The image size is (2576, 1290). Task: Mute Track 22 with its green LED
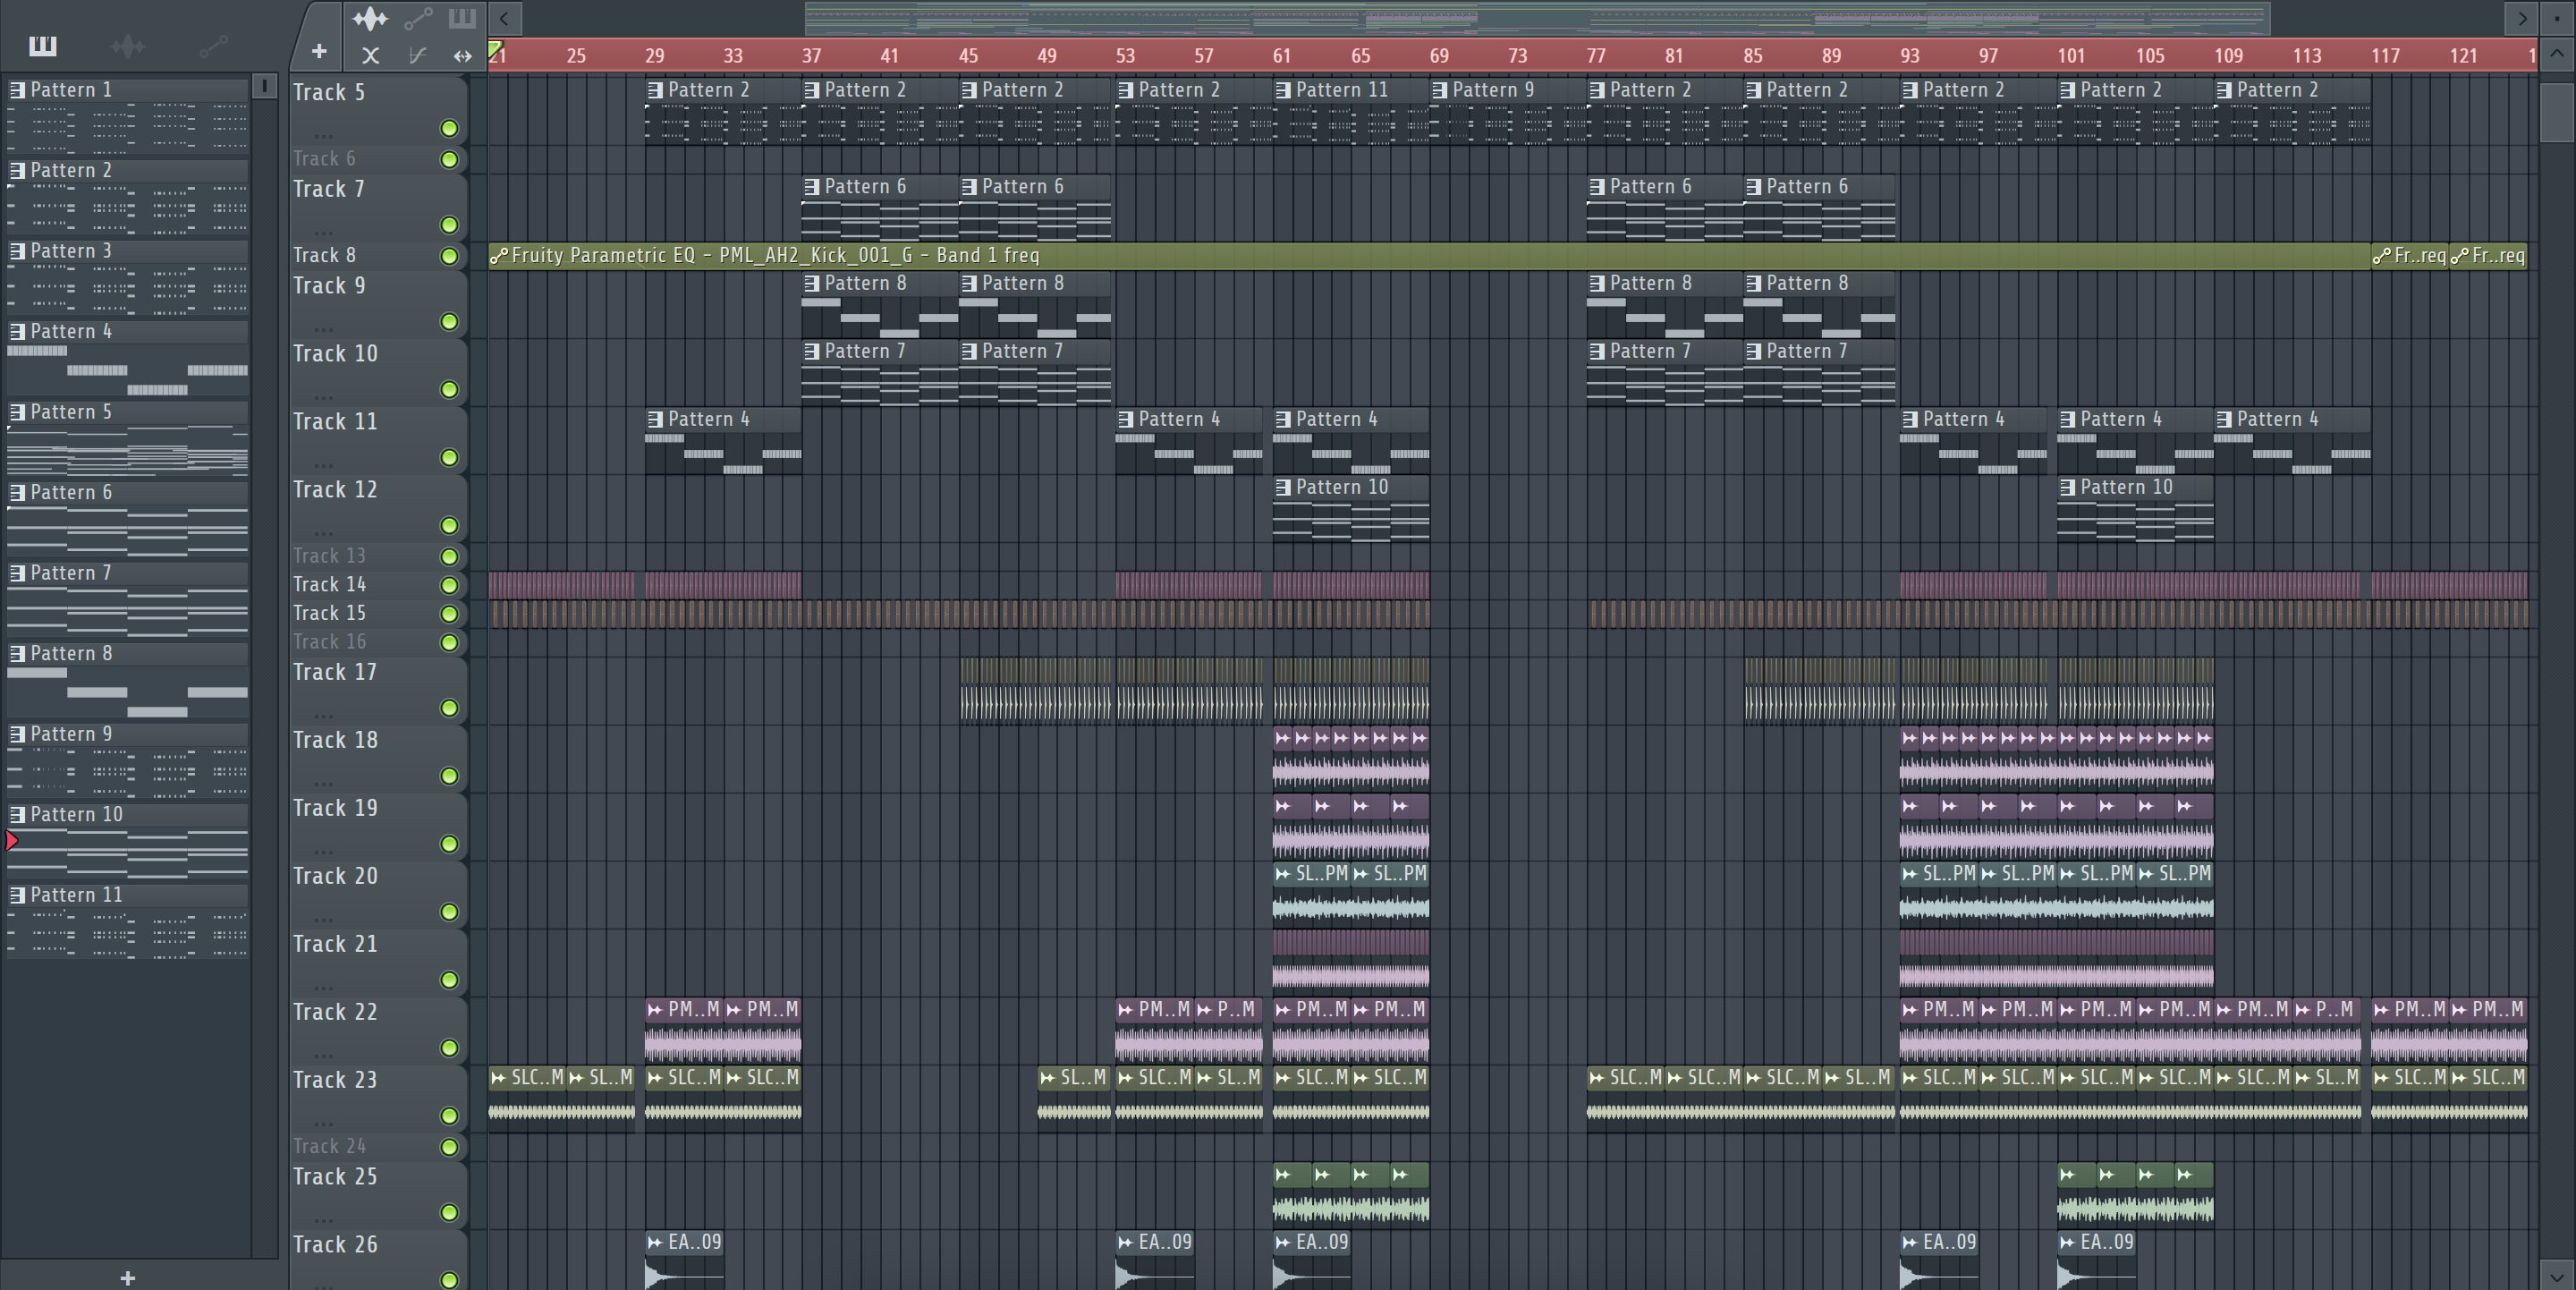point(449,1048)
